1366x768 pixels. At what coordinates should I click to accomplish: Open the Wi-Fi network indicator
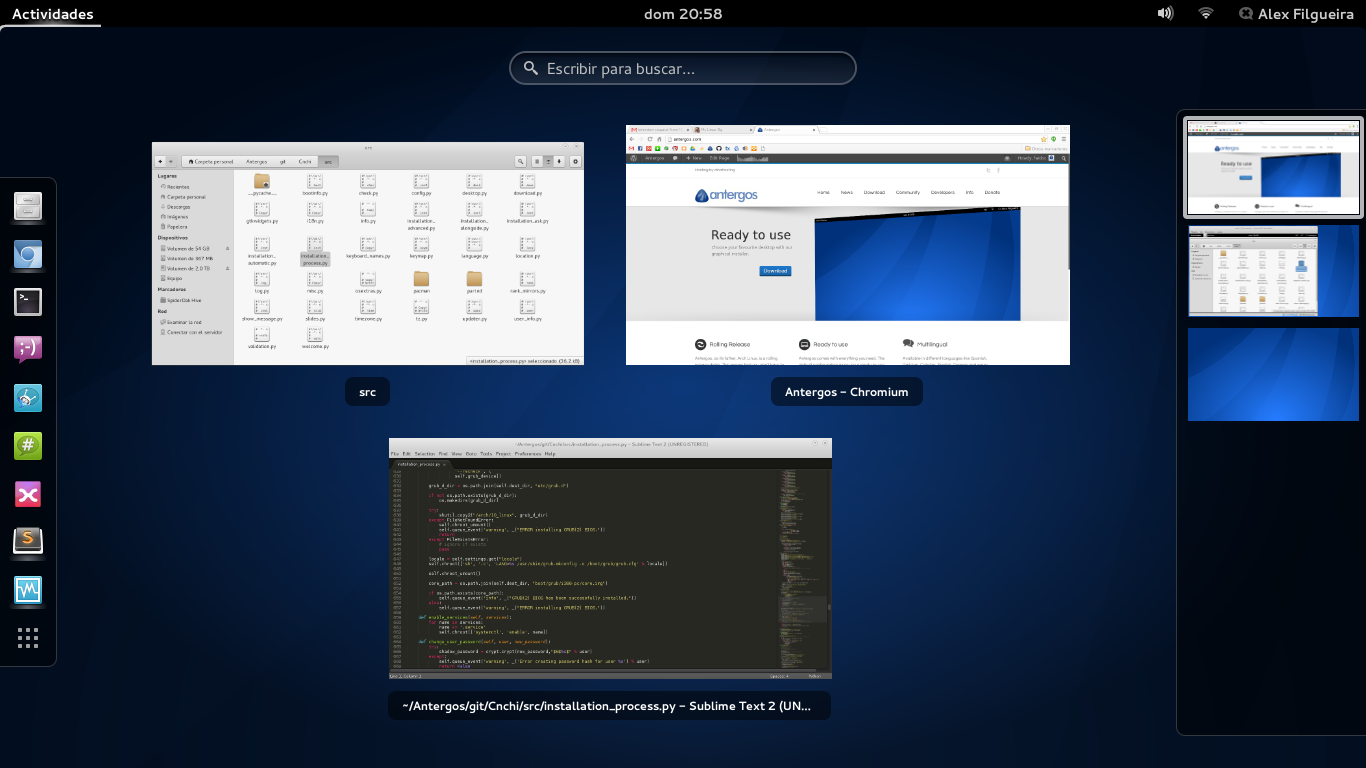coord(1206,13)
